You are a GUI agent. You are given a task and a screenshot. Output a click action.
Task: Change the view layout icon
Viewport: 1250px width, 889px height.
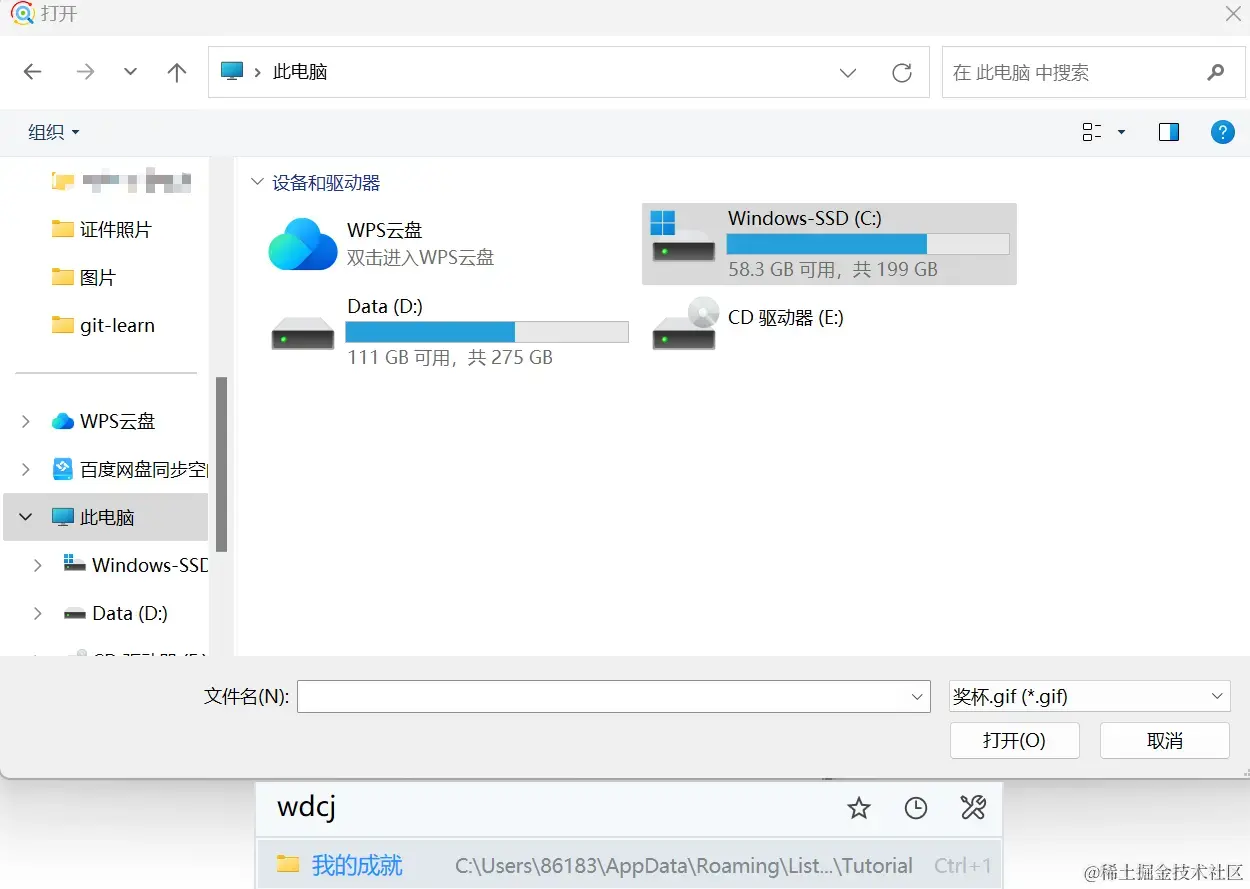point(1092,132)
